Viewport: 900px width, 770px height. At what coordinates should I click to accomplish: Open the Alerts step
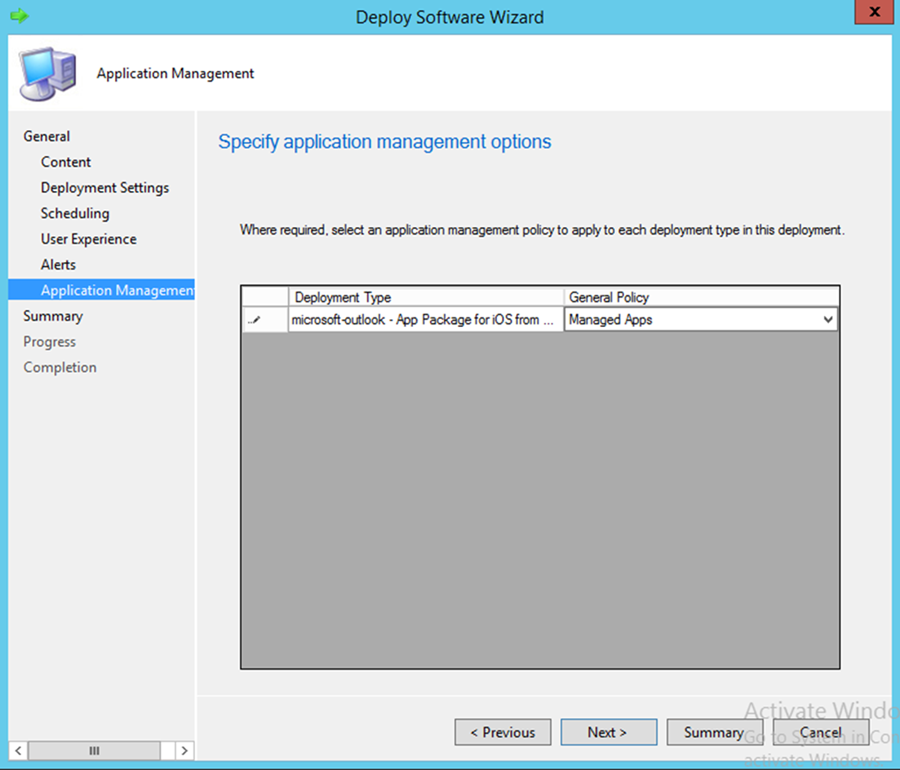59,265
